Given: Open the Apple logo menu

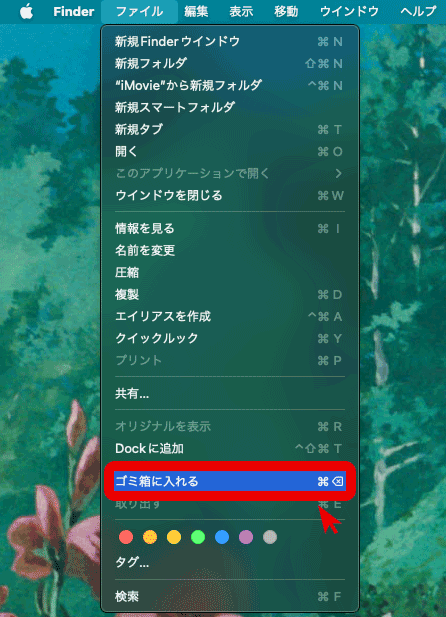Looking at the screenshot, I should 26,11.
